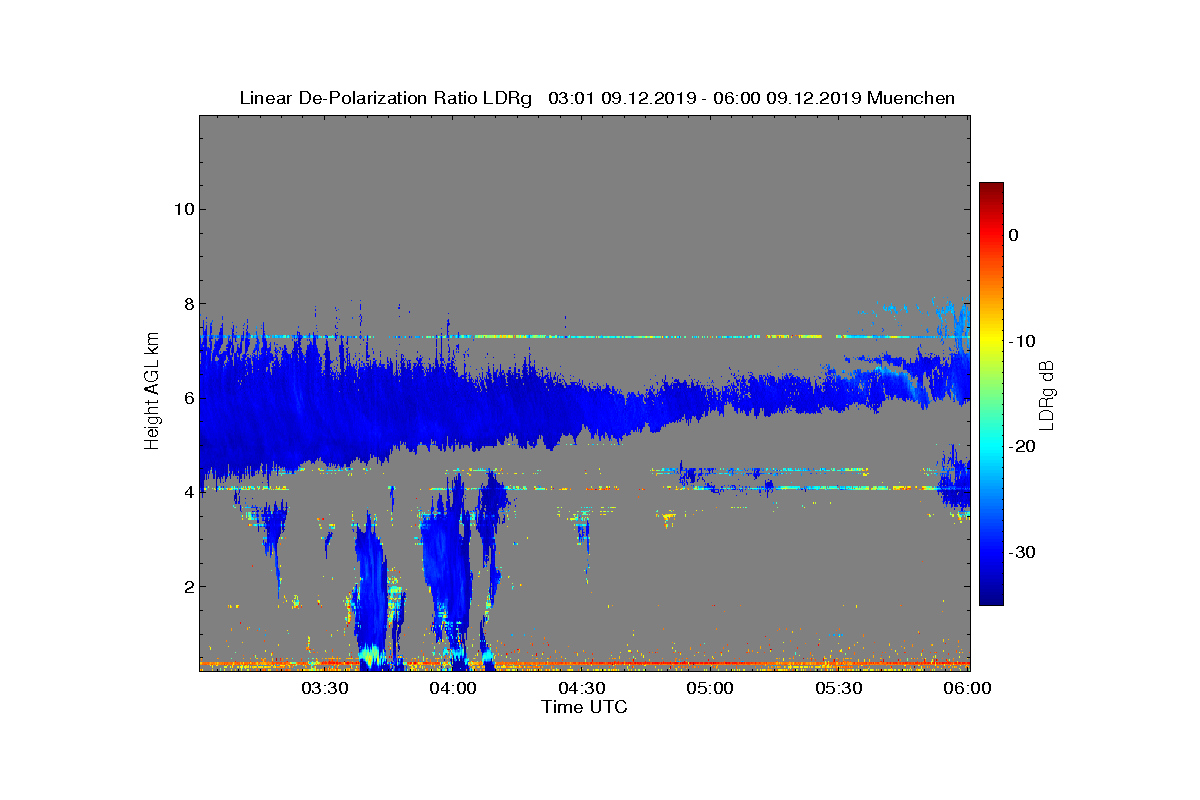Click the height tick label 6

187,398
